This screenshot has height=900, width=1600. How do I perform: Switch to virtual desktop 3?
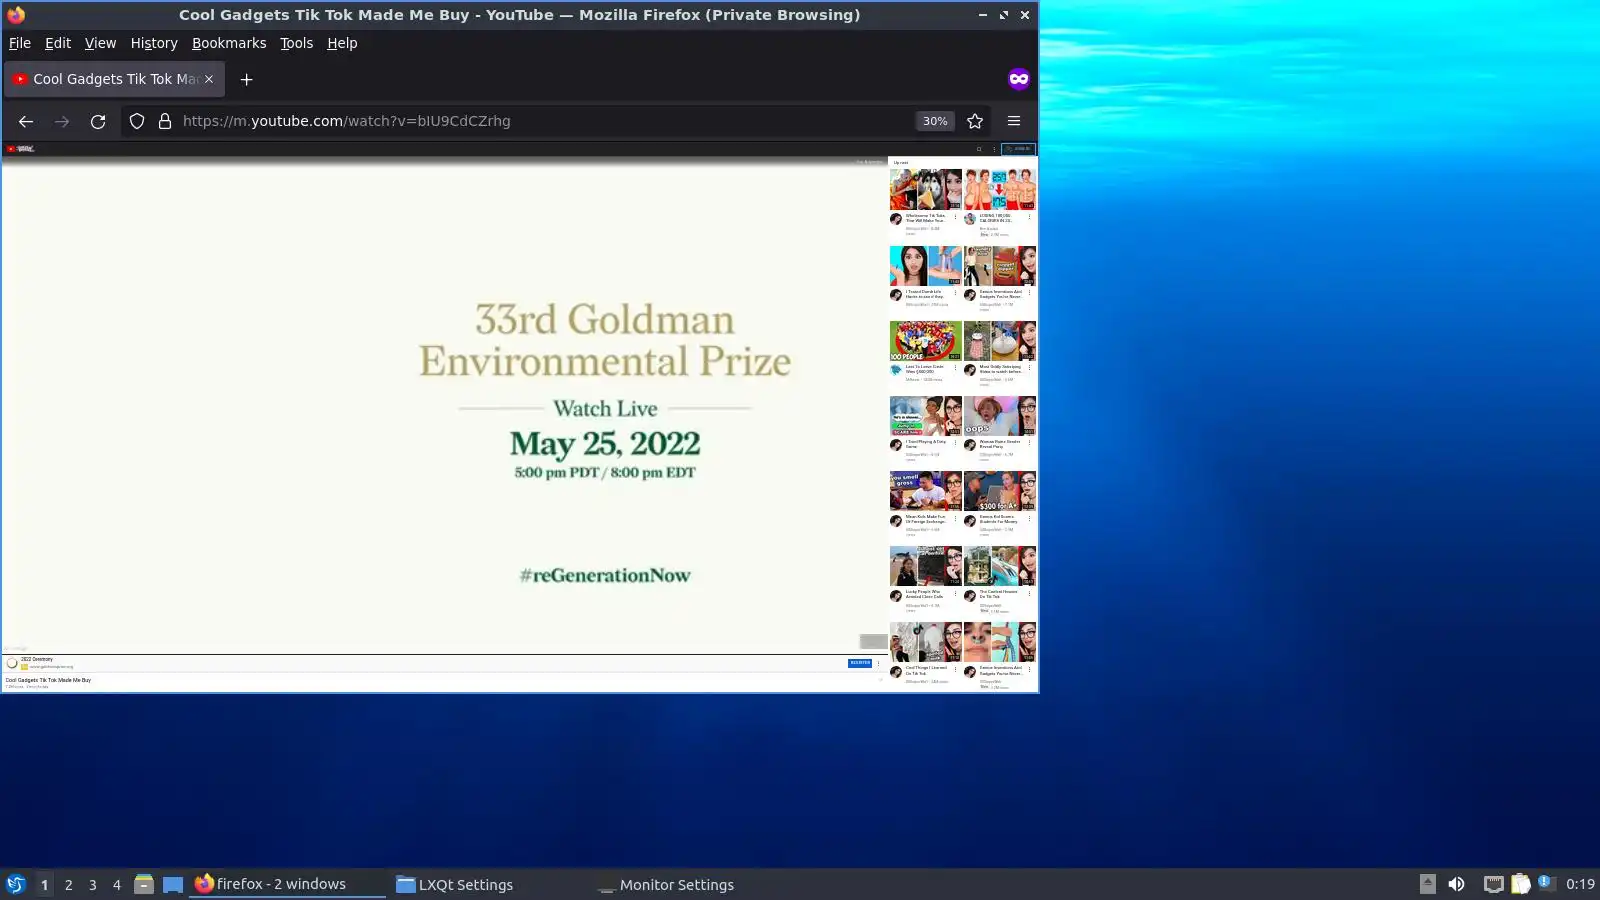[93, 885]
